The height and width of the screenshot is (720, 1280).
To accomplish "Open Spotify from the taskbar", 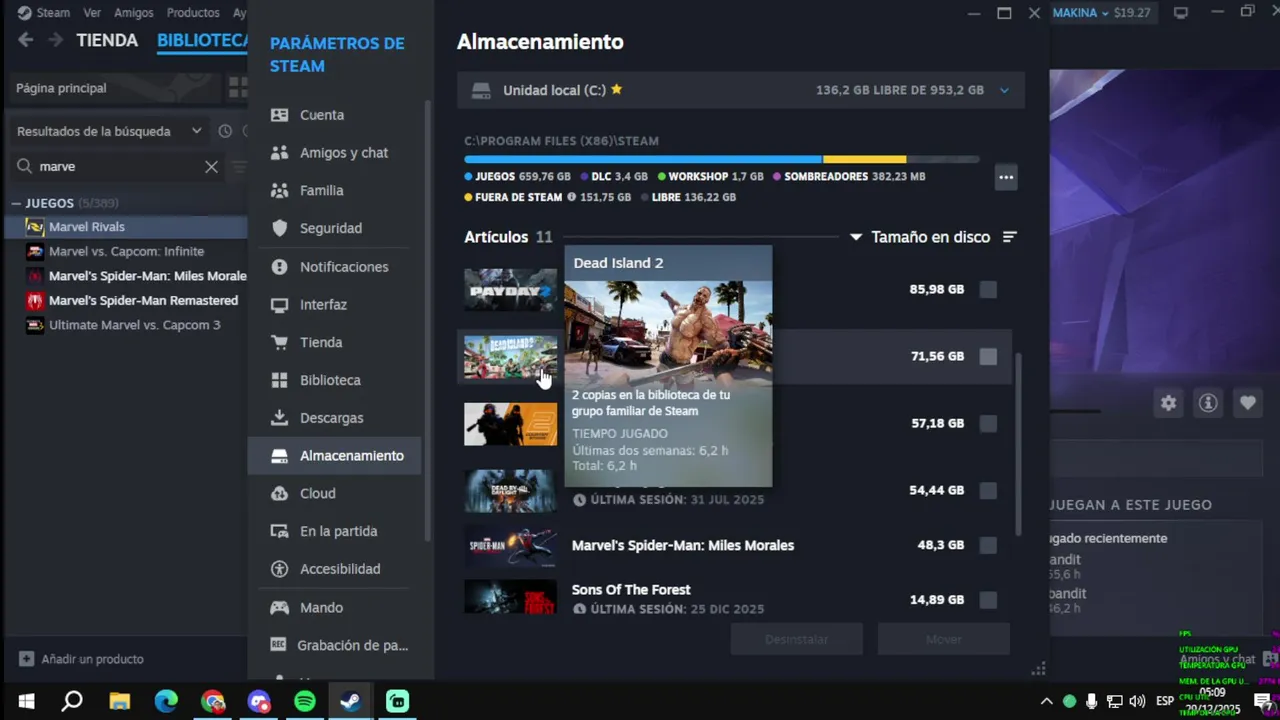I will [x=305, y=701].
